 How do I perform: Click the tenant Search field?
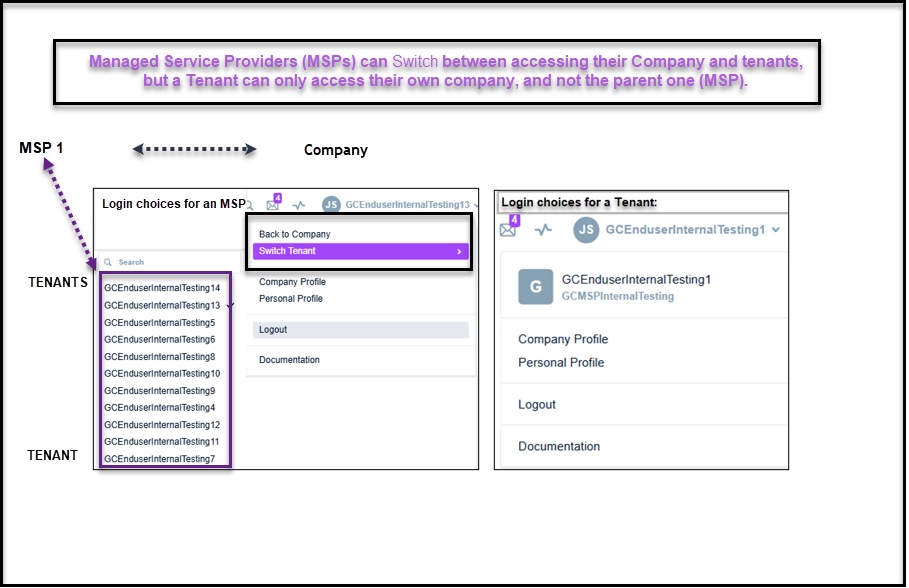(169, 262)
